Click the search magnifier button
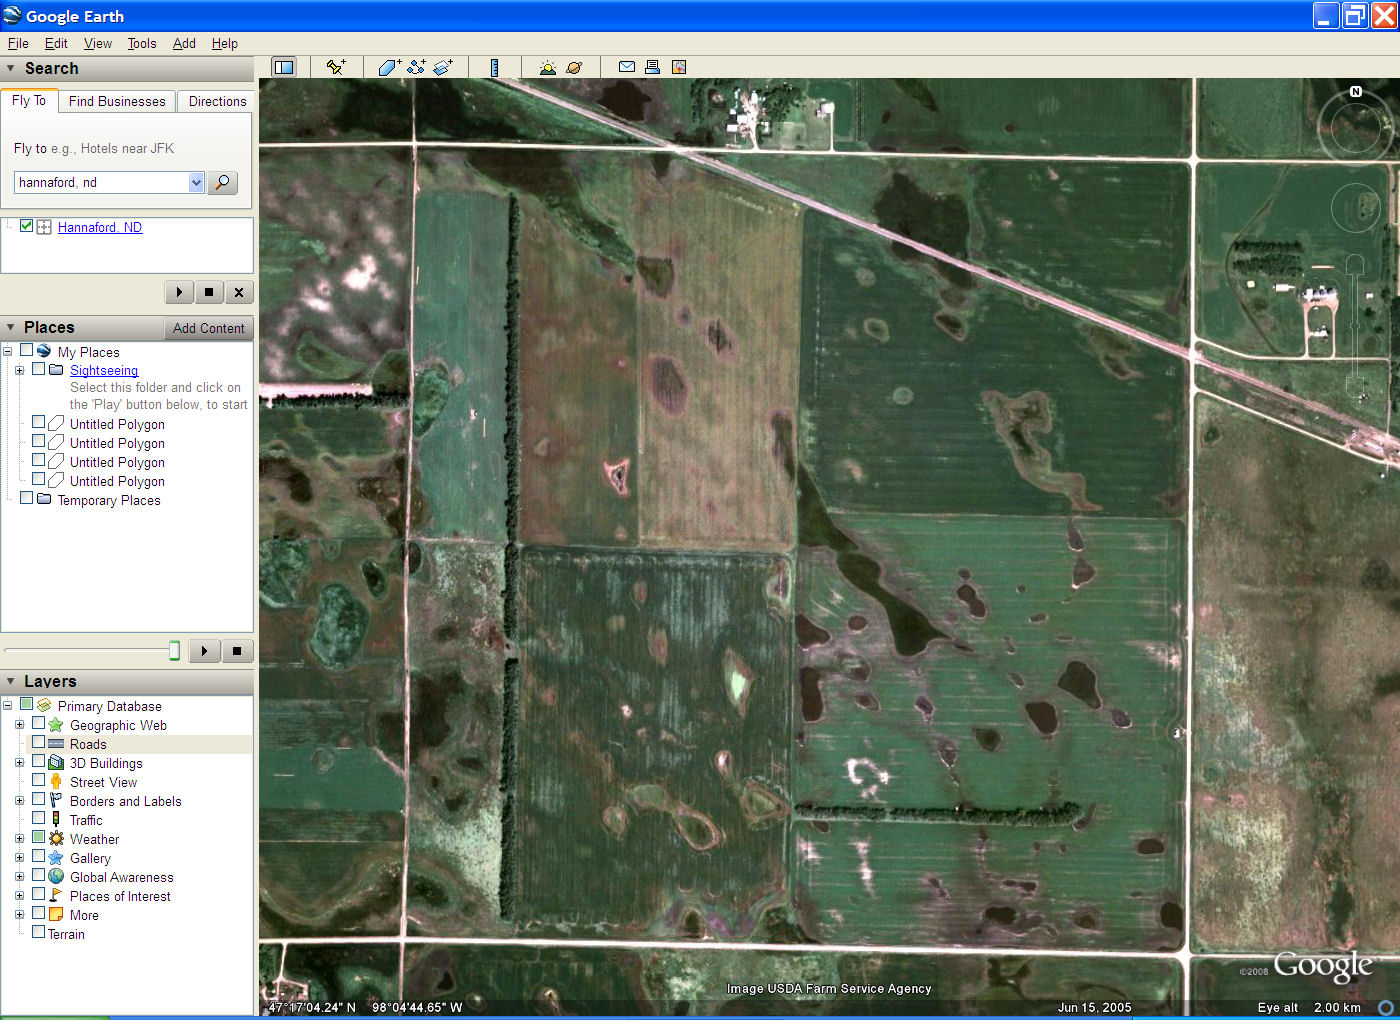Viewport: 1400px width, 1020px height. [222, 182]
